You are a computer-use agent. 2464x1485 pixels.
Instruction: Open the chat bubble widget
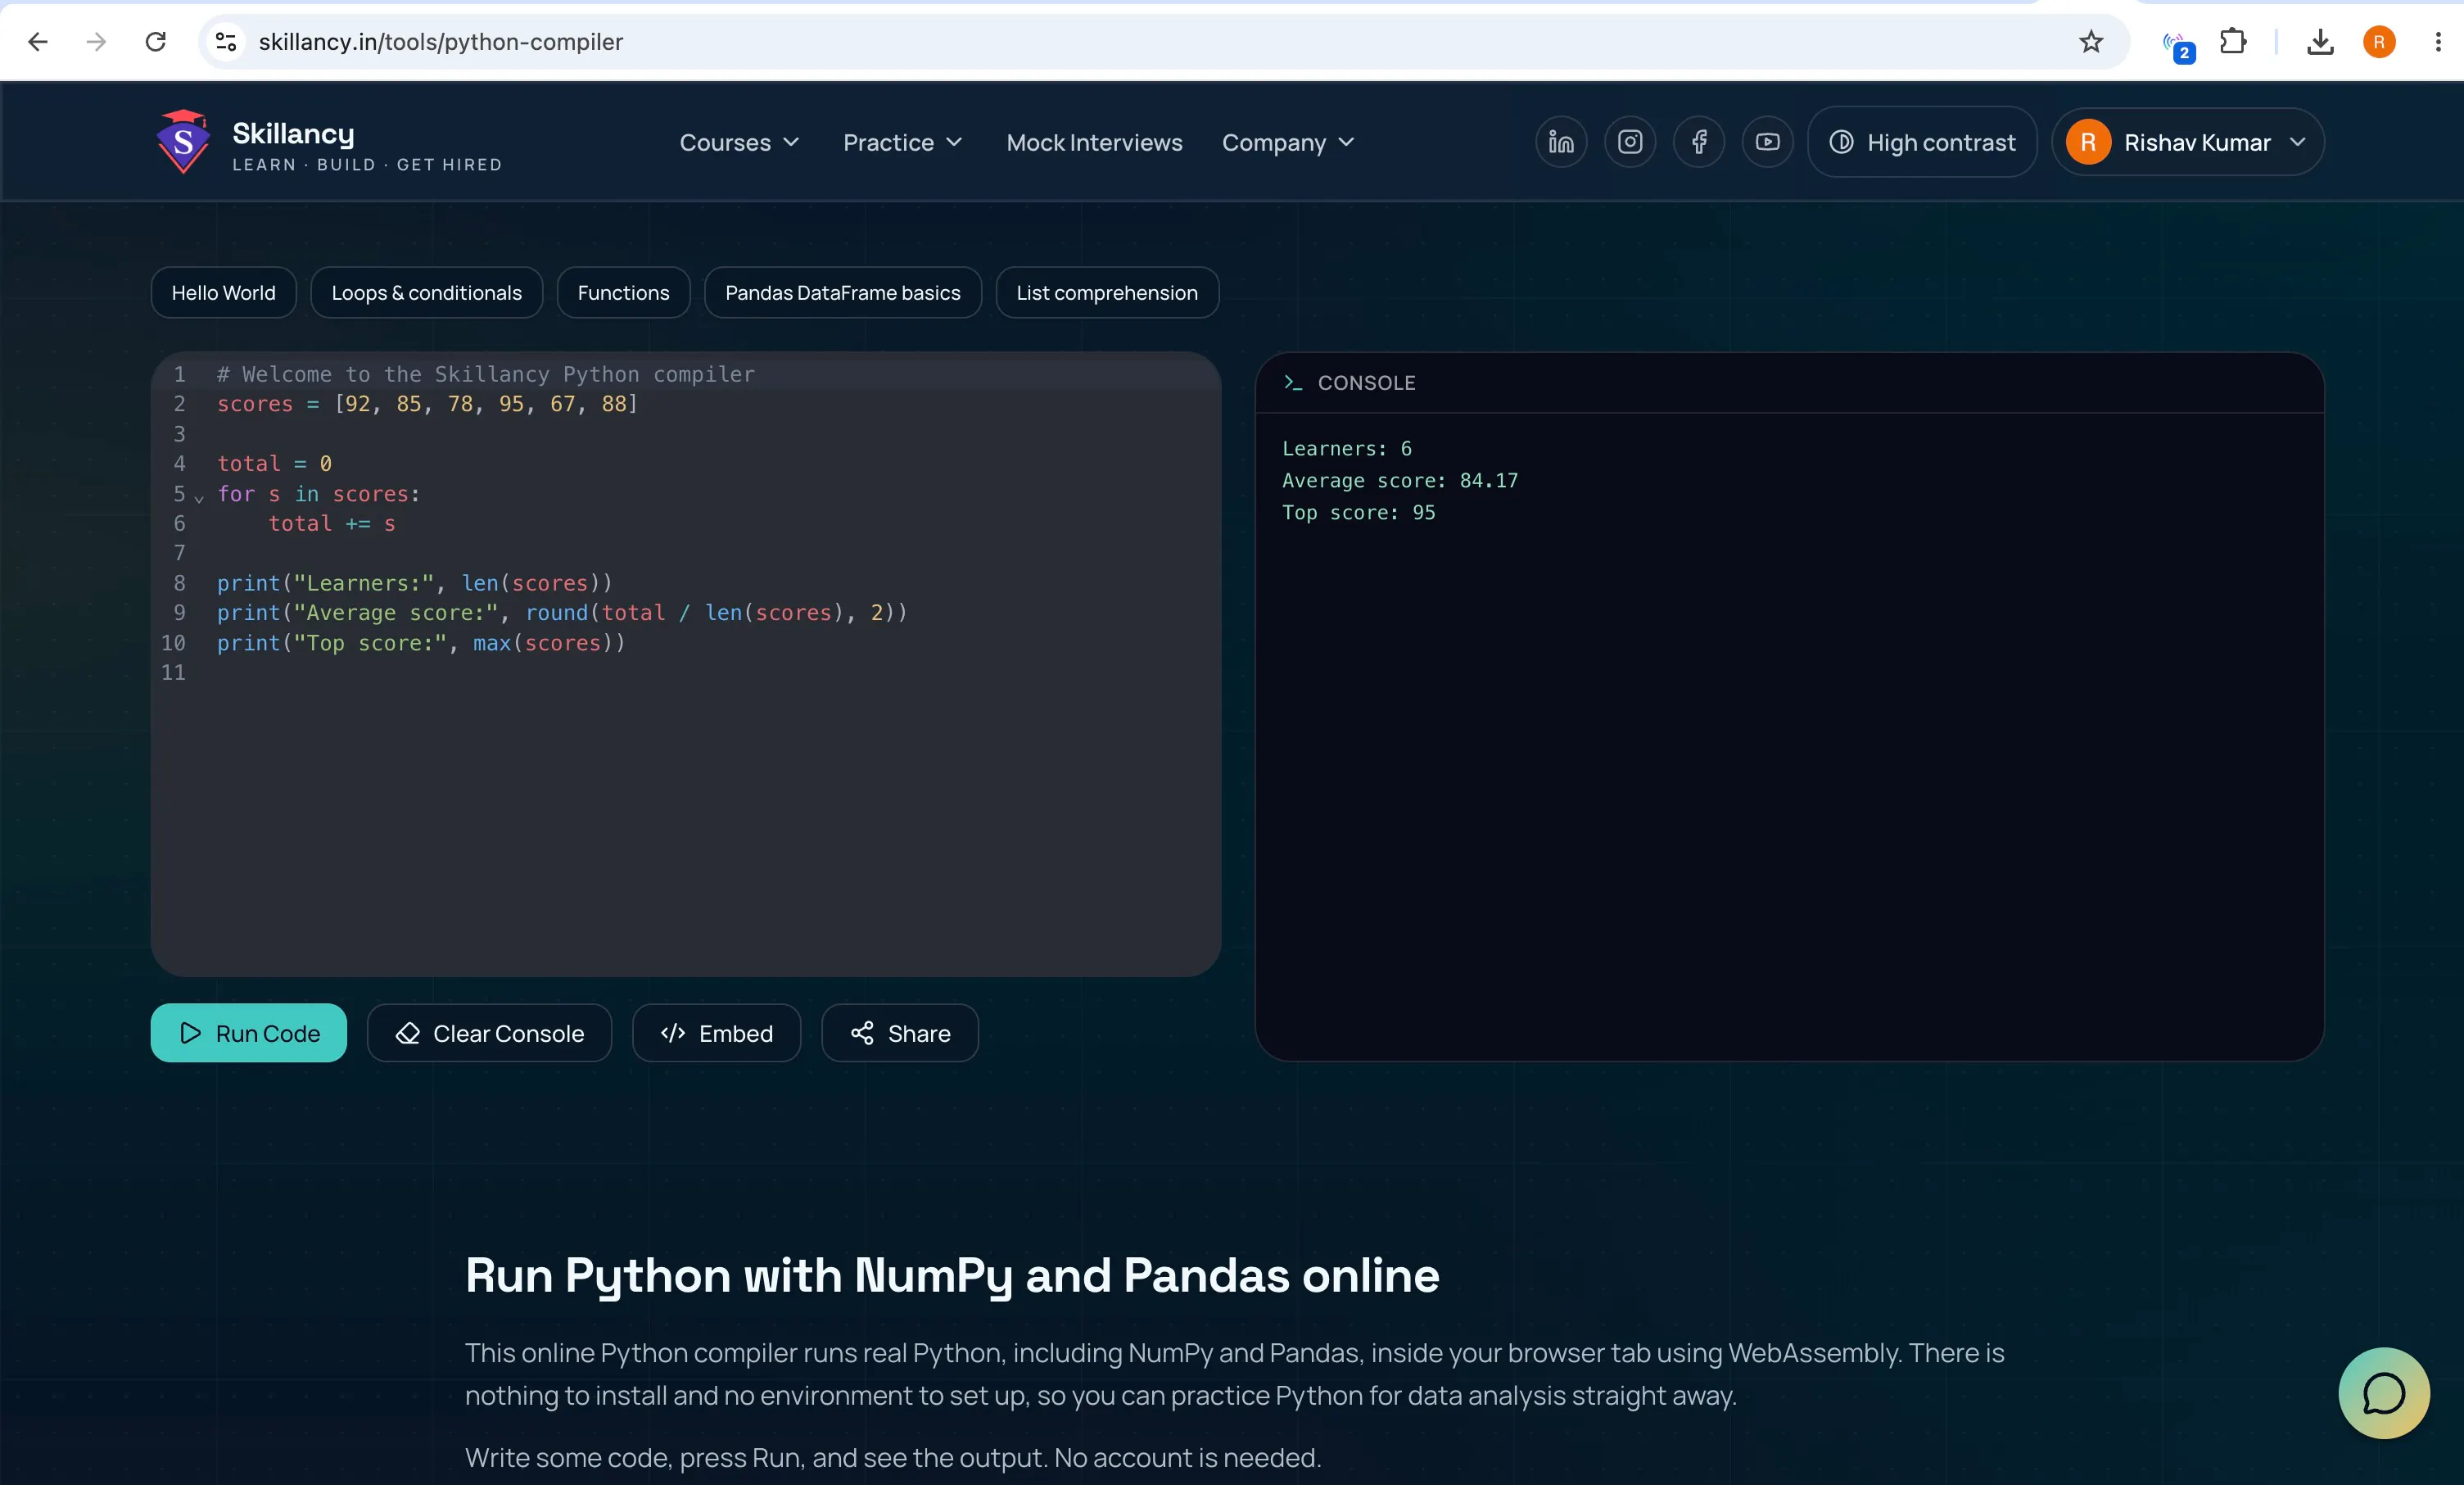tap(2384, 1393)
